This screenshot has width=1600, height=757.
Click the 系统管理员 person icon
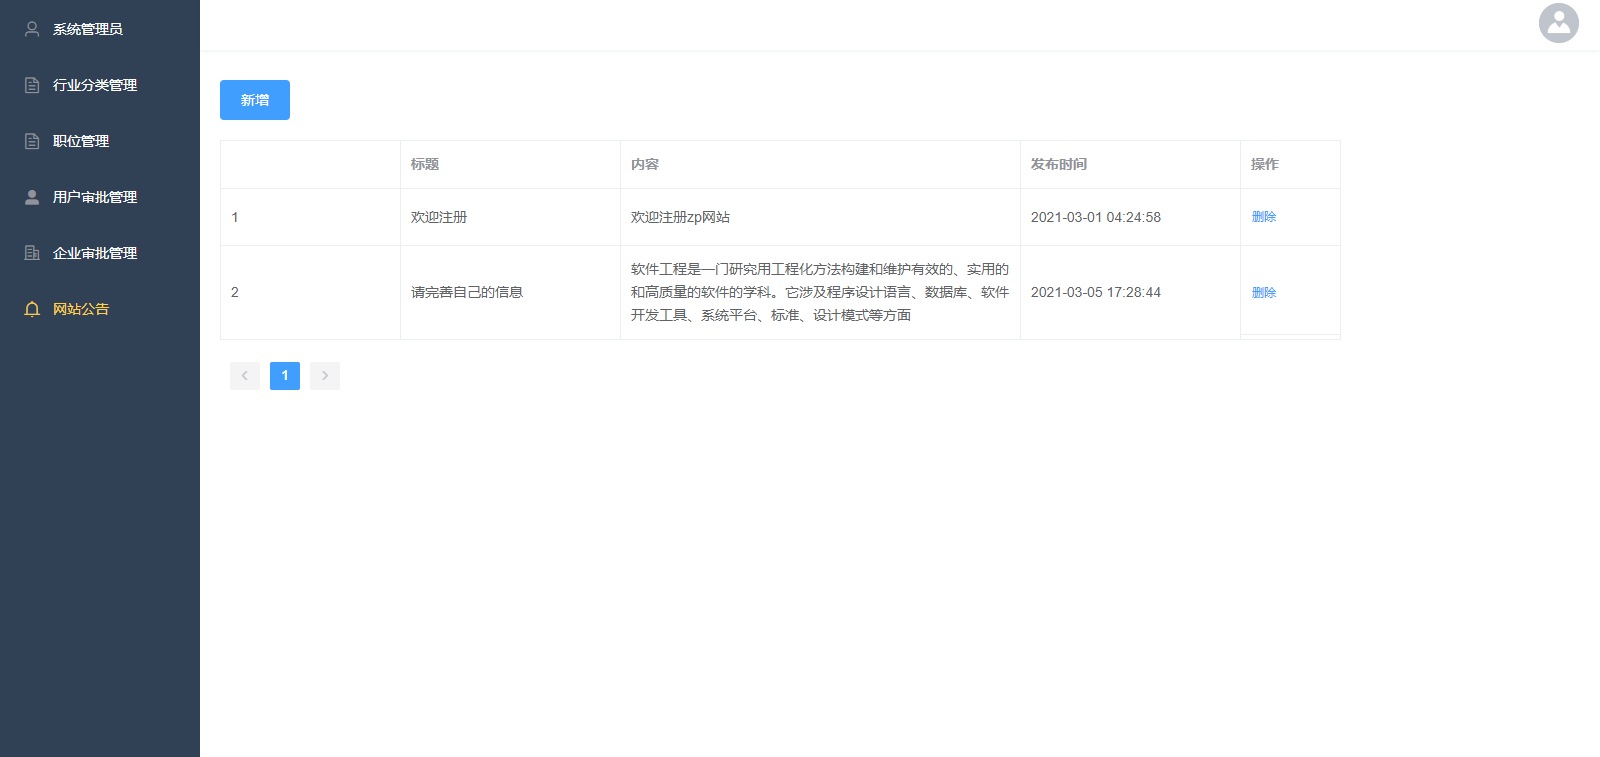(32, 29)
